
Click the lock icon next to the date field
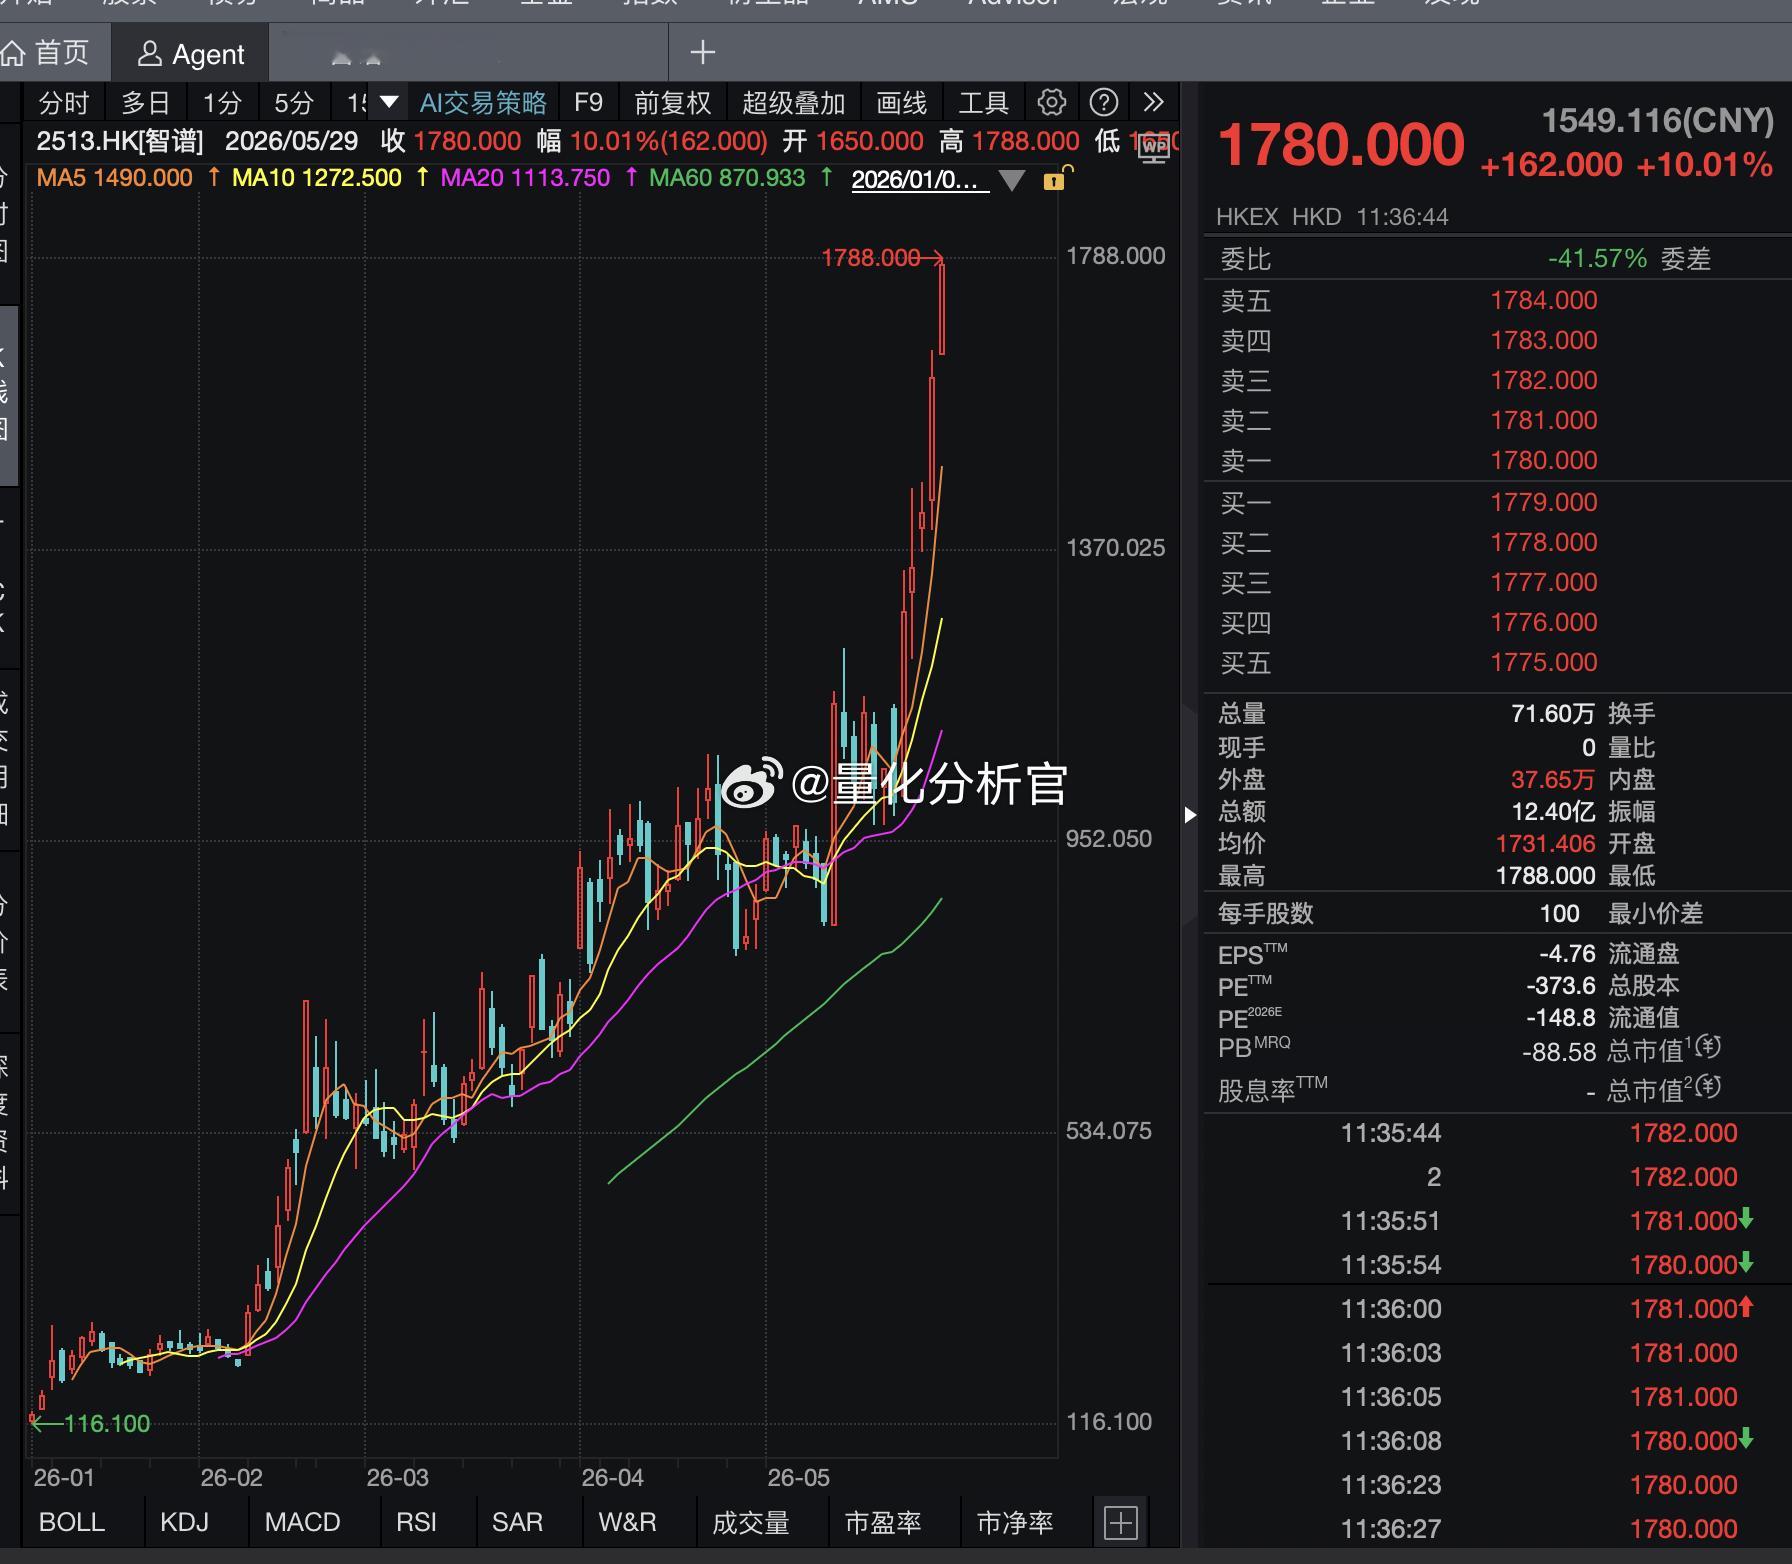tap(1056, 179)
